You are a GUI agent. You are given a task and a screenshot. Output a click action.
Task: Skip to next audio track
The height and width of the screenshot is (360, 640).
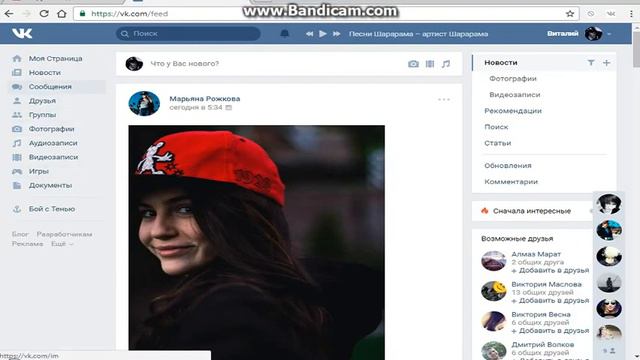click(x=336, y=34)
